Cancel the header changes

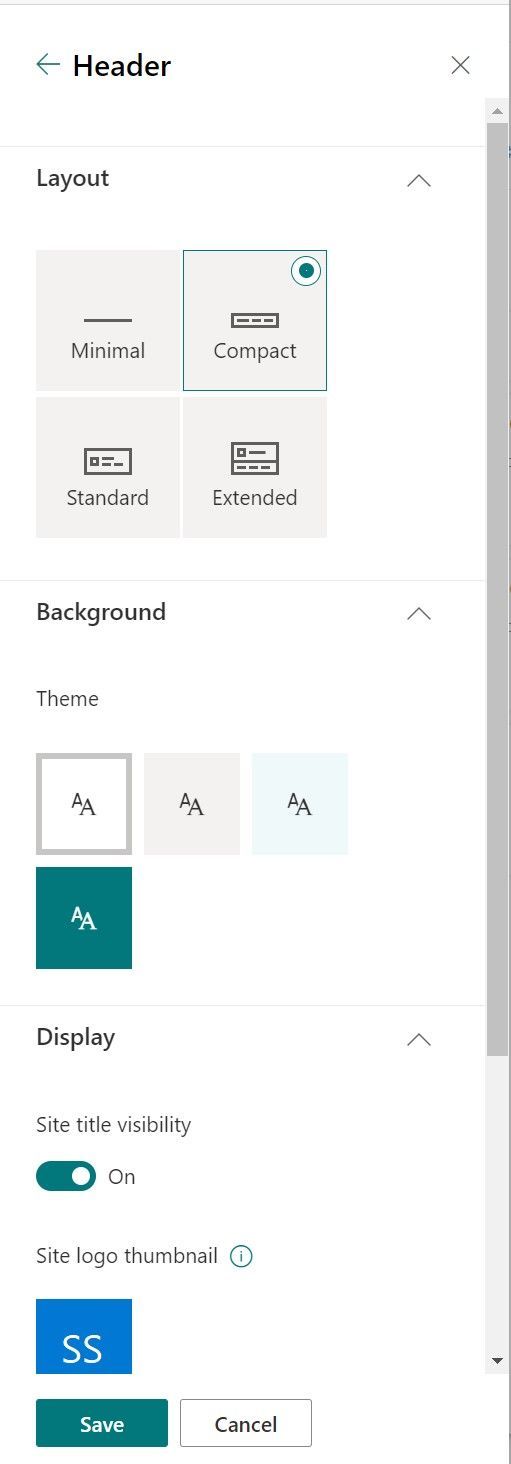pyautogui.click(x=246, y=1423)
